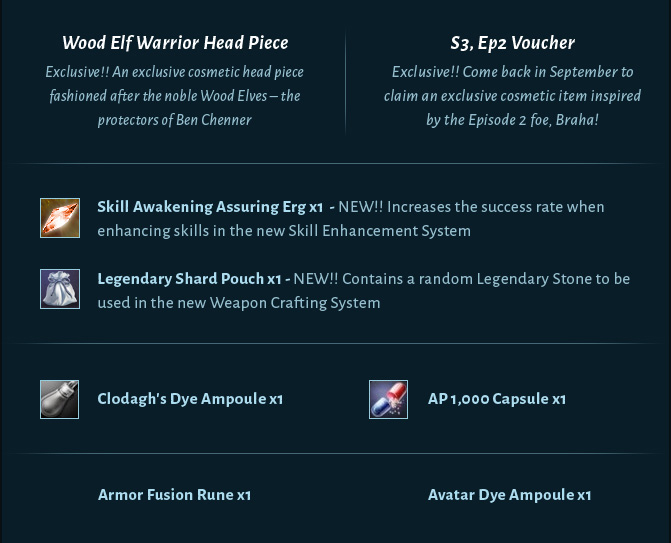Click the Episode 2 foe Braha description
Screen dimensions: 671x543
tap(512, 96)
